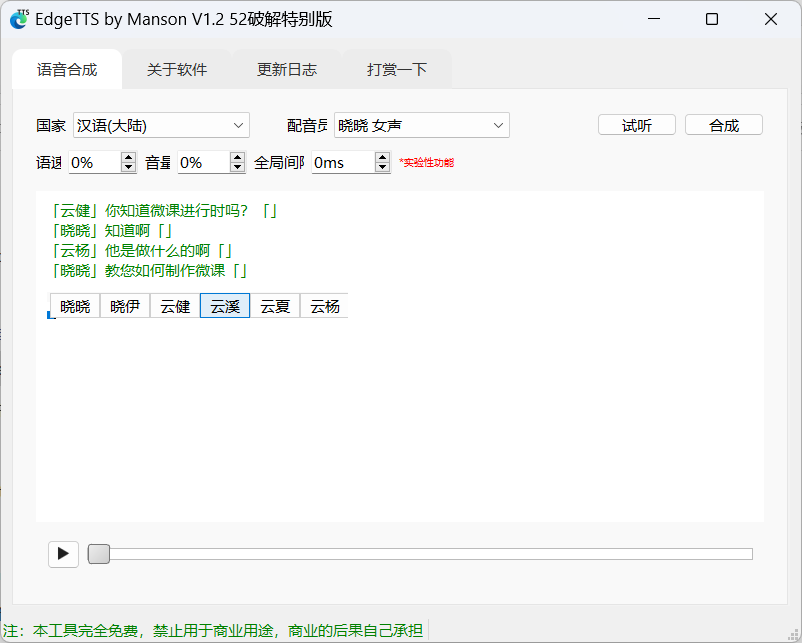The image size is (802, 643).
Task: Play the synthesized audio
Action: 63,554
